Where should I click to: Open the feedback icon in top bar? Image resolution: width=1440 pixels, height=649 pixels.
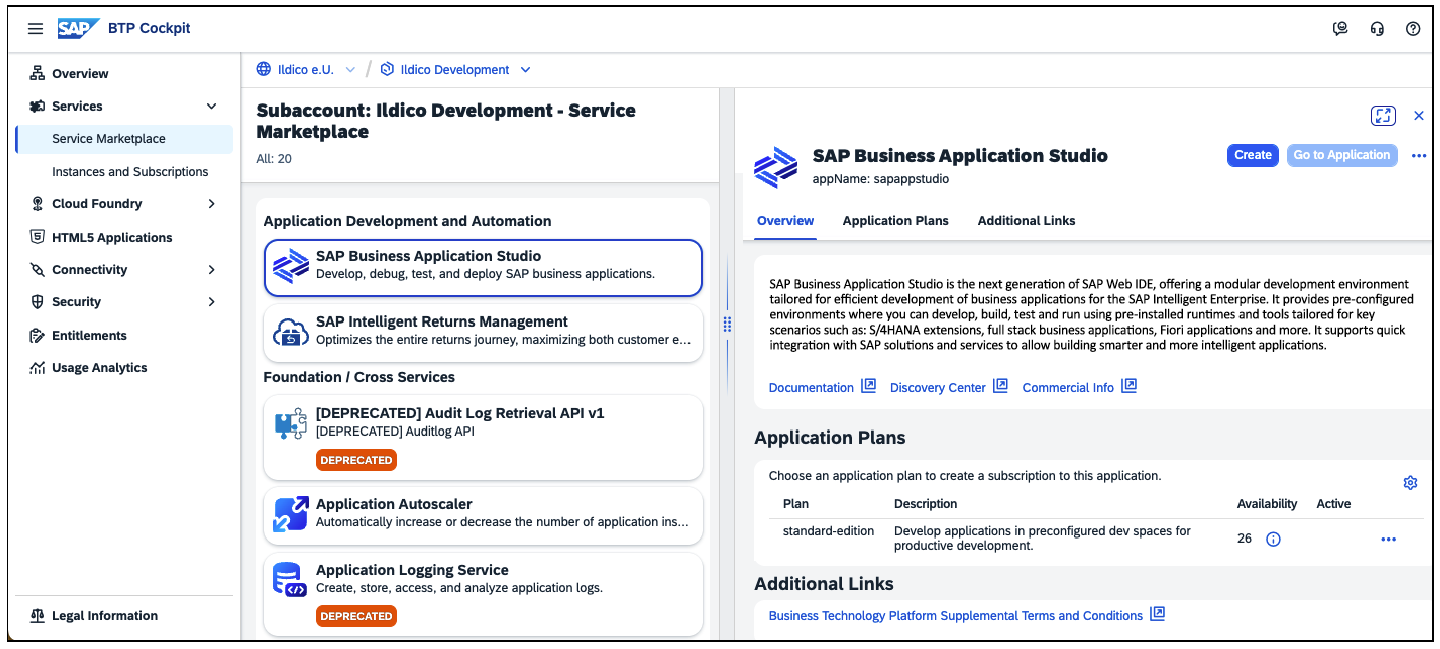1340,28
